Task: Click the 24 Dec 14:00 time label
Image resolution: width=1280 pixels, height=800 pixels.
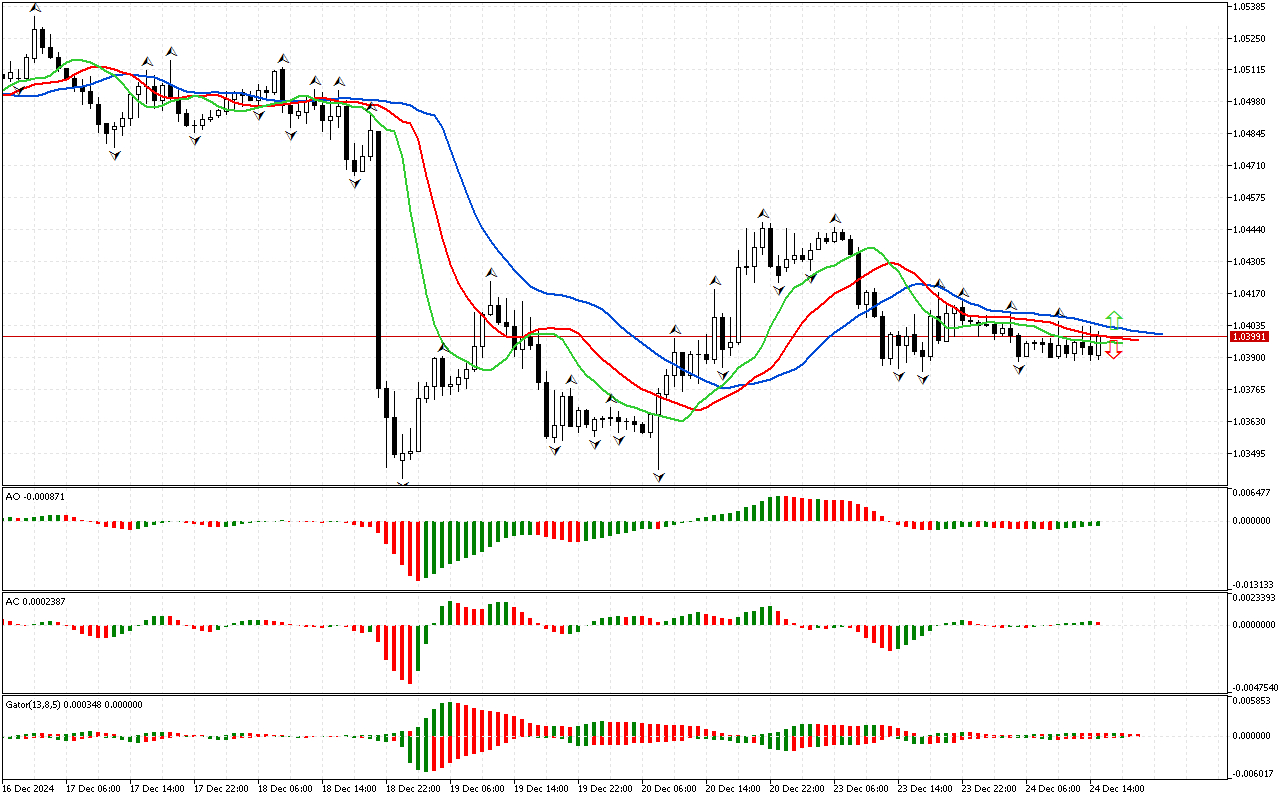Action: coord(1117,789)
